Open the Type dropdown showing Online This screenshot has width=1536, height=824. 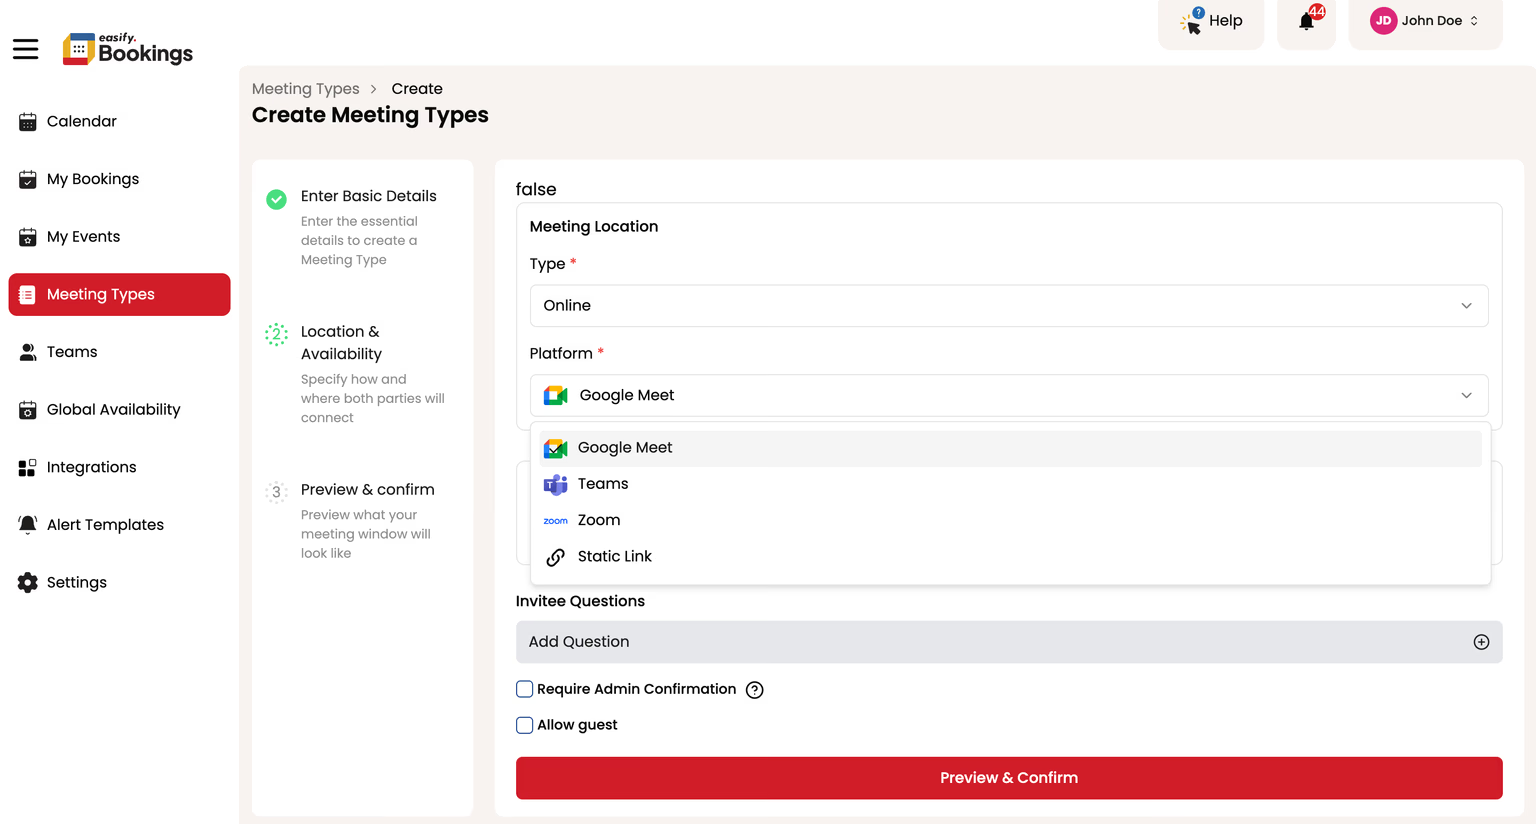click(x=1009, y=306)
